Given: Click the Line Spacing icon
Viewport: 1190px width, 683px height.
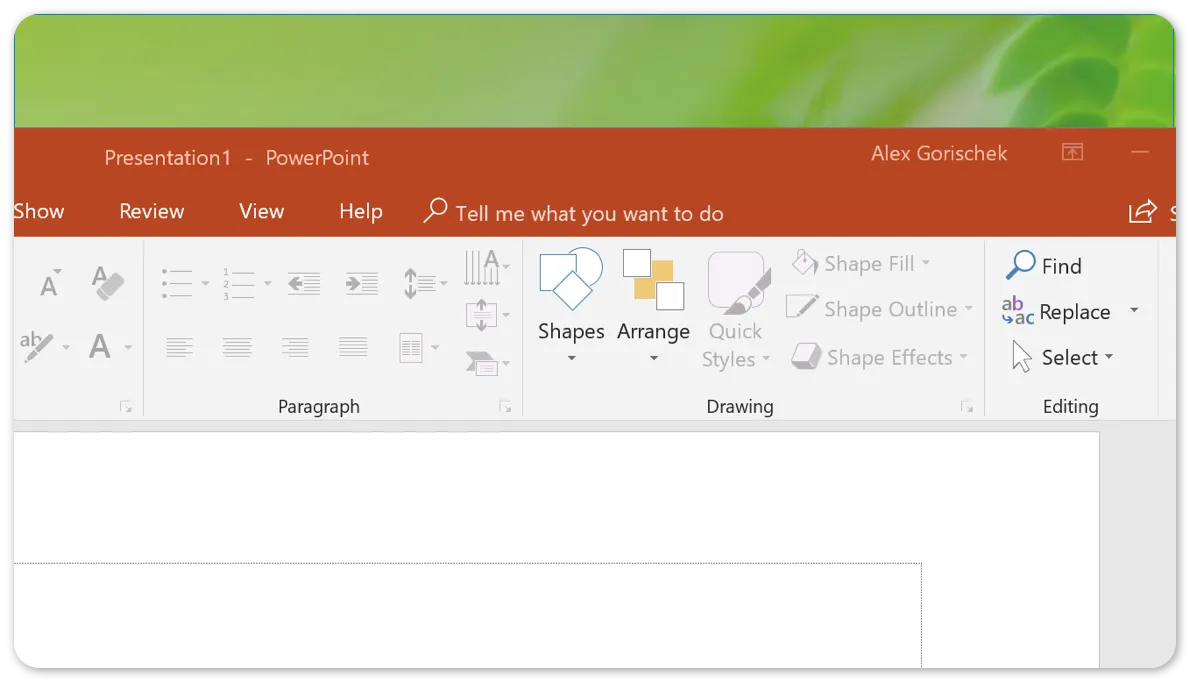Looking at the screenshot, I should click(420, 283).
